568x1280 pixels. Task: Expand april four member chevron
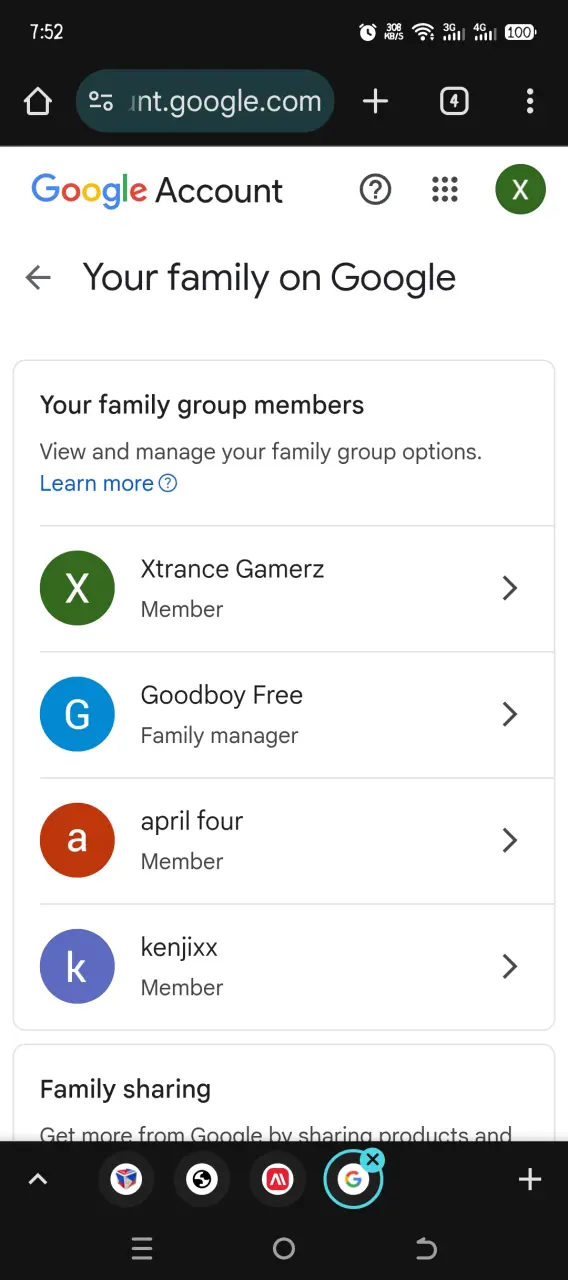(509, 840)
